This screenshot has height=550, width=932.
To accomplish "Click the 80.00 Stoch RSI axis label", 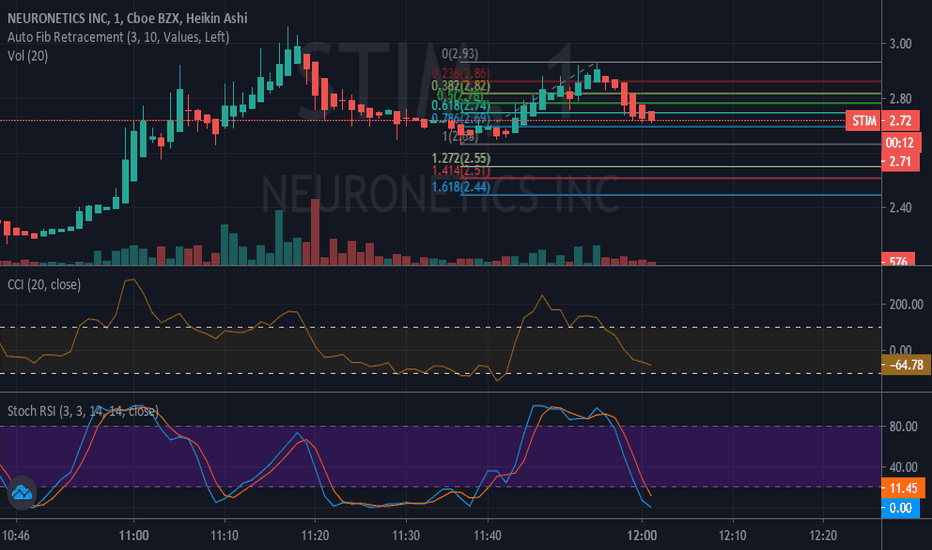I will click(903, 426).
